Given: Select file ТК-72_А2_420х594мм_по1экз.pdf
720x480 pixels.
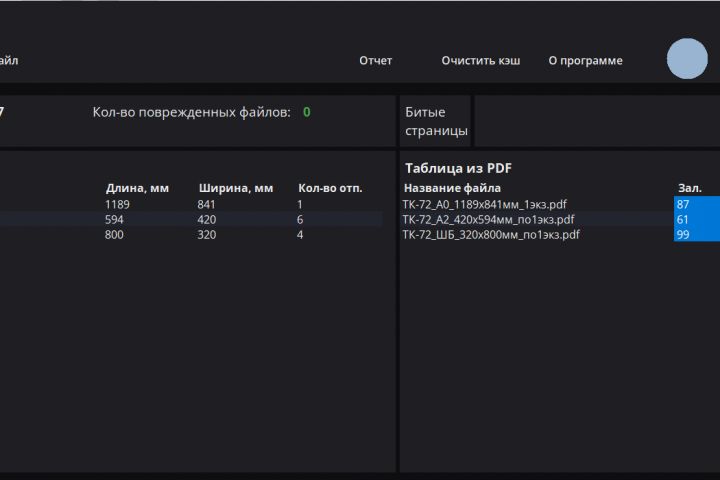Looking at the screenshot, I should [488, 219].
